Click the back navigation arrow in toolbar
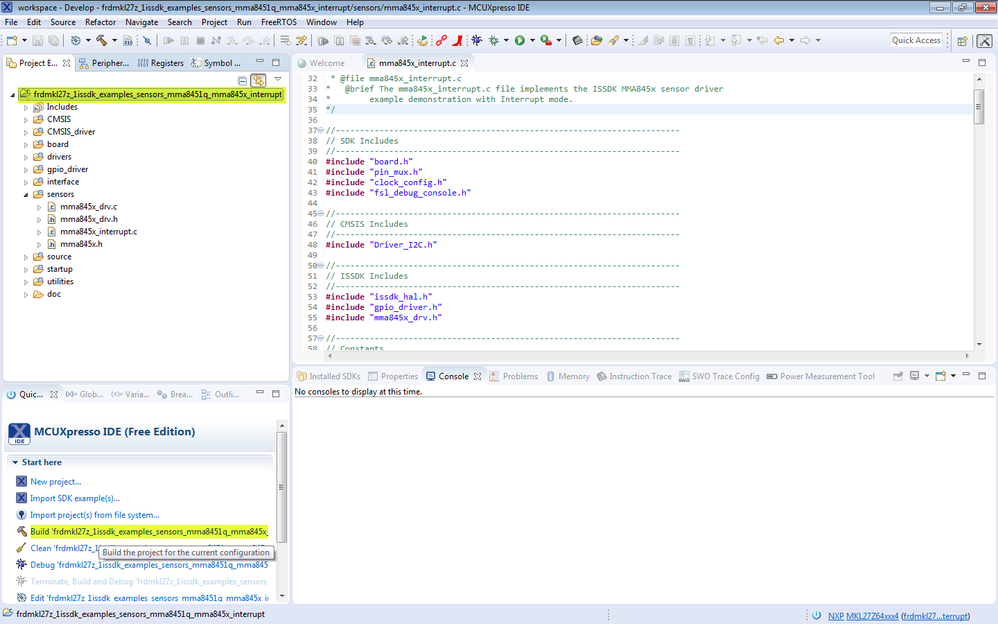The image size is (998, 624). coord(779,41)
